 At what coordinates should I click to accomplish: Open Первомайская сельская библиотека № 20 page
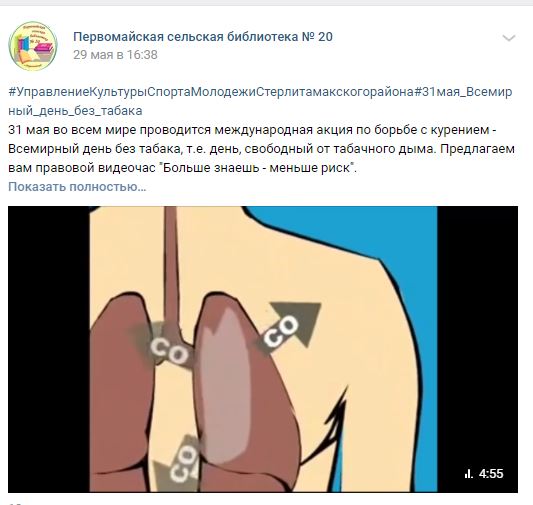[203, 37]
